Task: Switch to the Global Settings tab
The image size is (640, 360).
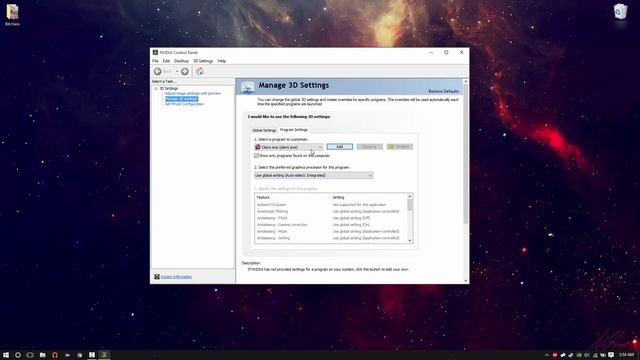Action: pos(264,130)
